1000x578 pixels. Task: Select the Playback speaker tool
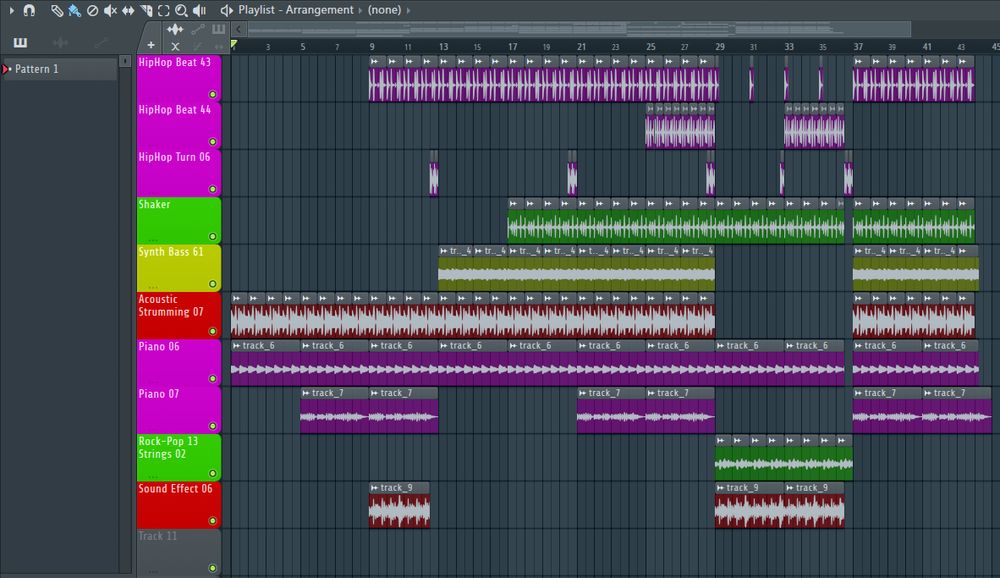(200, 10)
